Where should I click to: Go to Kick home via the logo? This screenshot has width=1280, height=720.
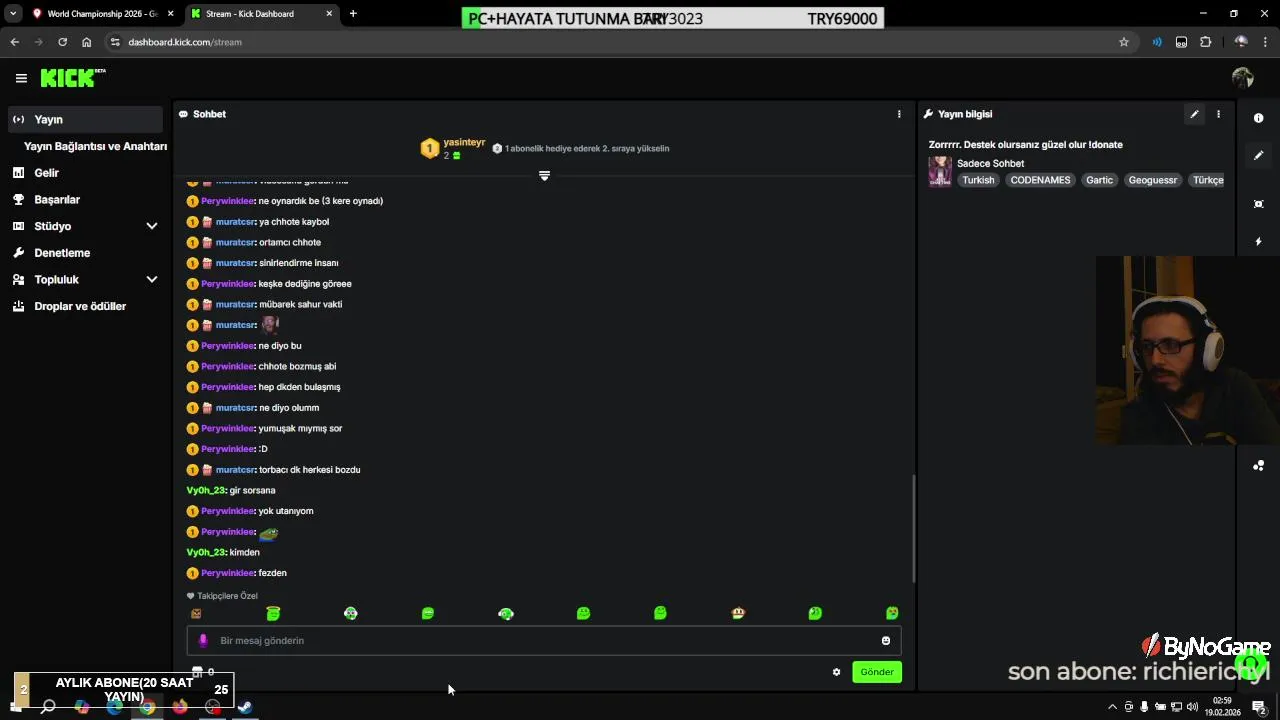[72, 78]
